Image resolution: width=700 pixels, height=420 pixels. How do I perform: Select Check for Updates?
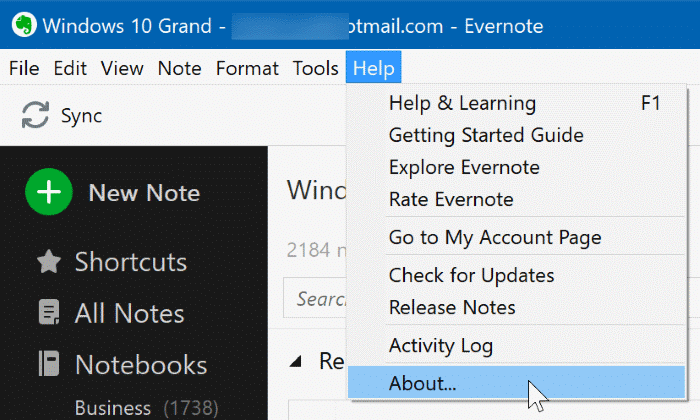pos(516,275)
